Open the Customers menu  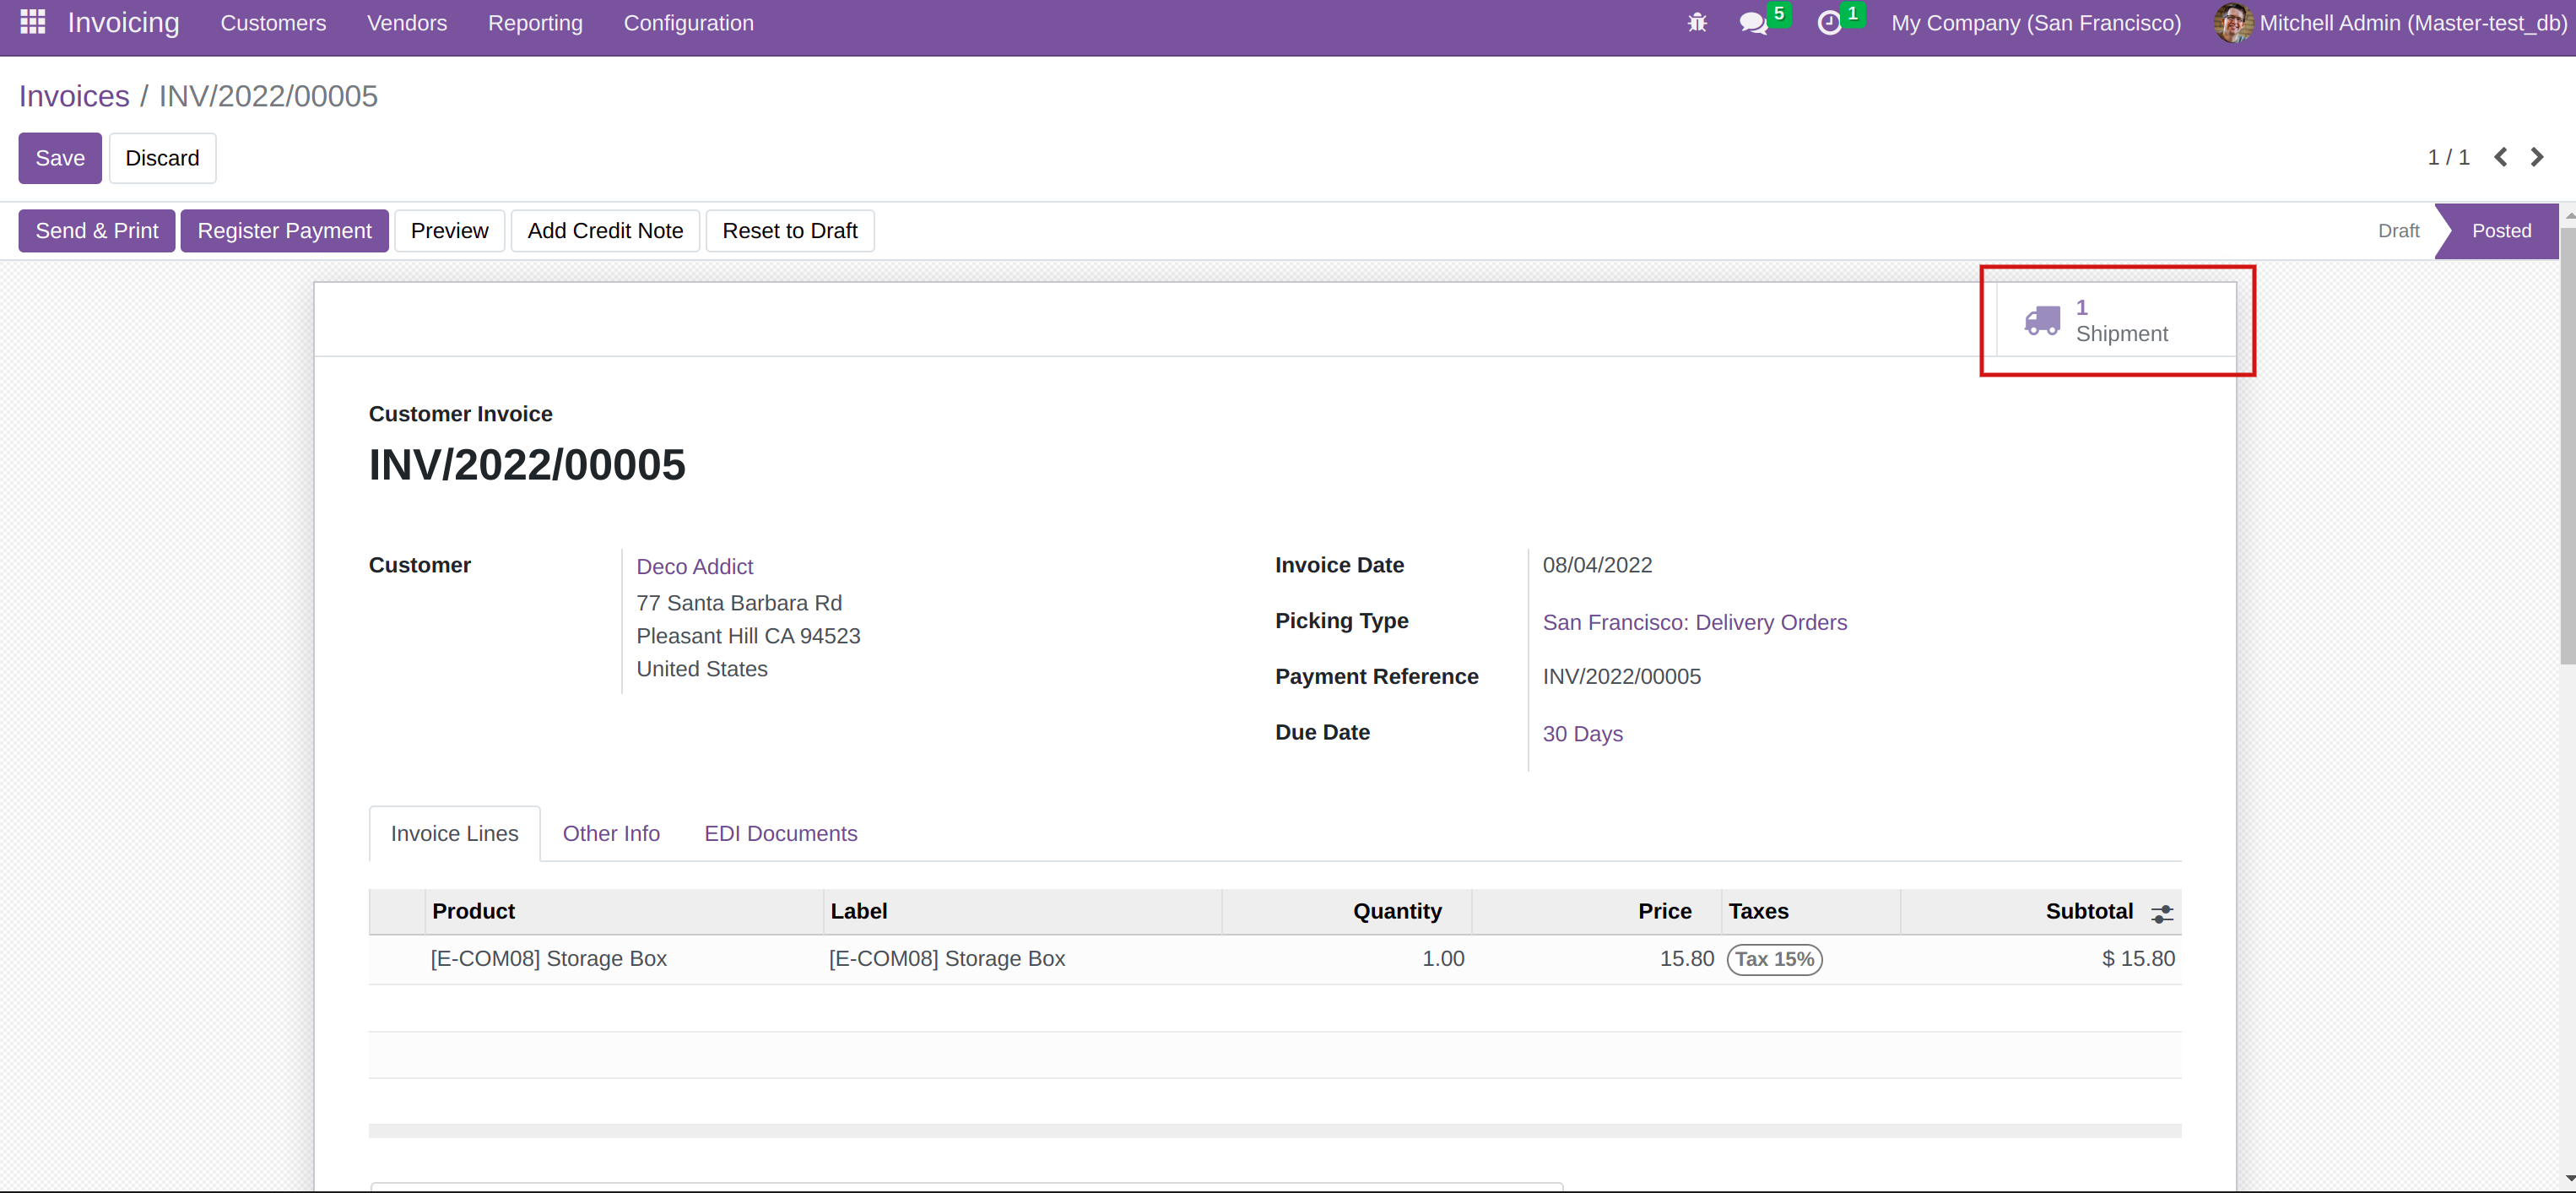273,23
